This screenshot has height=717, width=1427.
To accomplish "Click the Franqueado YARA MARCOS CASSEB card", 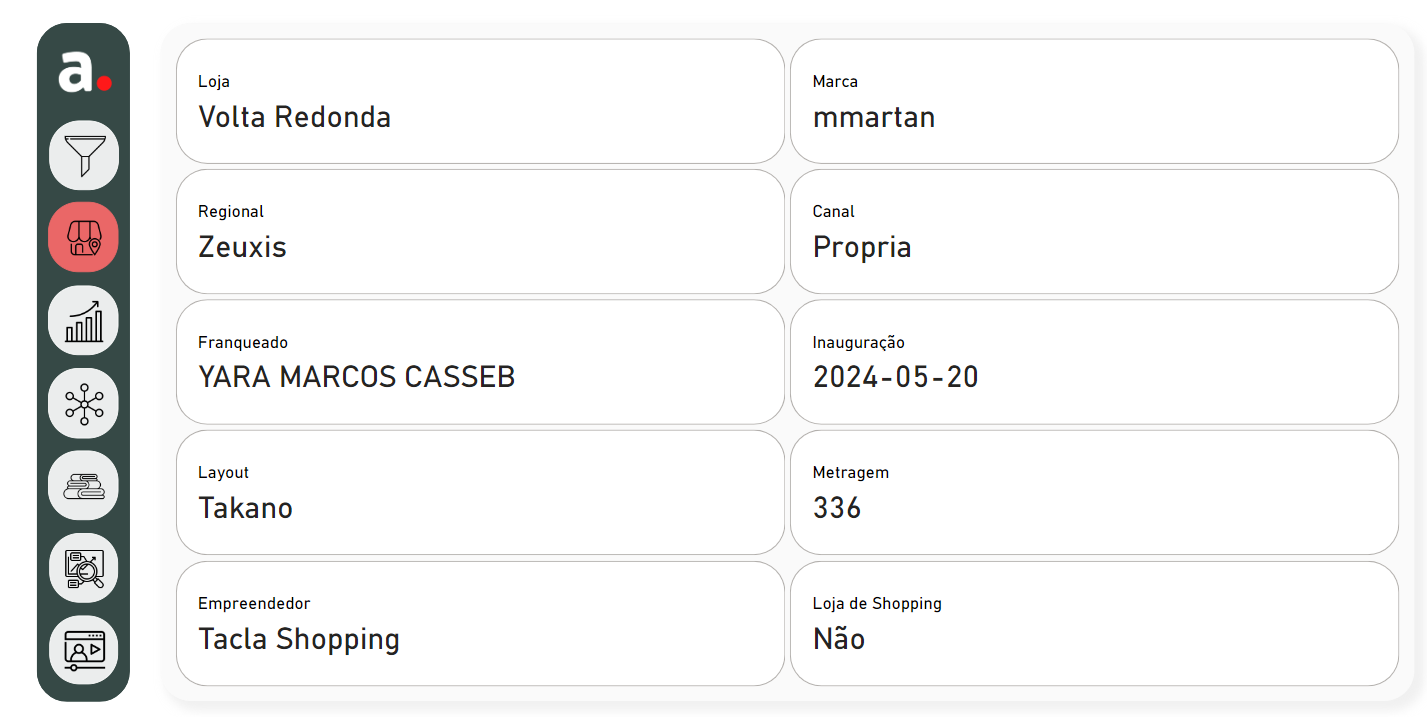I will (x=480, y=362).
